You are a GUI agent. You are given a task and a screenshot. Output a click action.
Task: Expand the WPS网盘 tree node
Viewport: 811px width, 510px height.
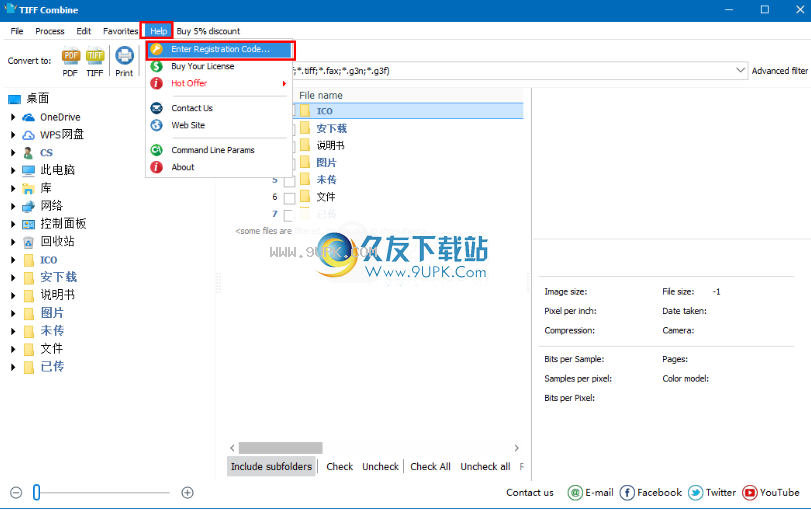[13, 135]
